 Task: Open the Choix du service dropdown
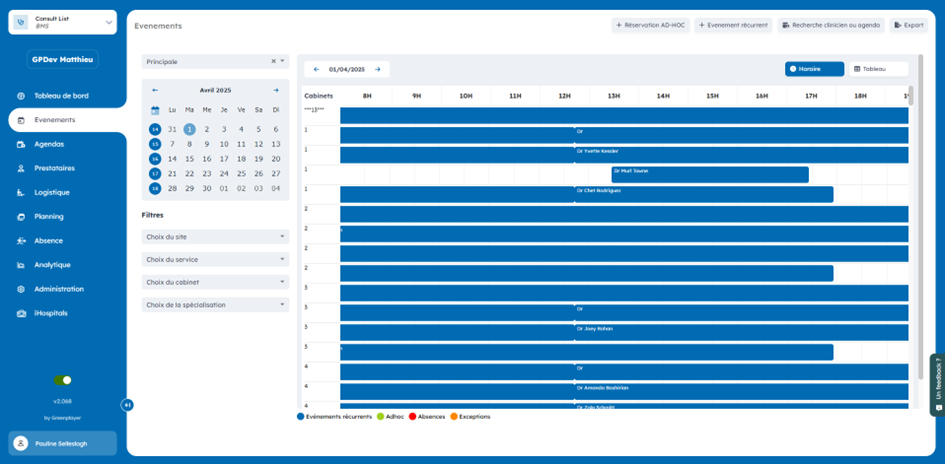coord(215,260)
